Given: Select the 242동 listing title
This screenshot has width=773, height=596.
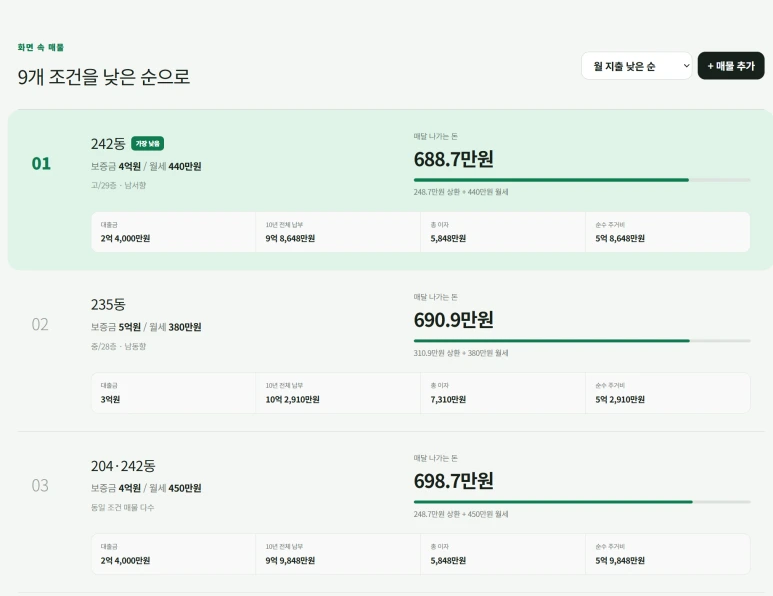Looking at the screenshot, I should click(x=108, y=143).
